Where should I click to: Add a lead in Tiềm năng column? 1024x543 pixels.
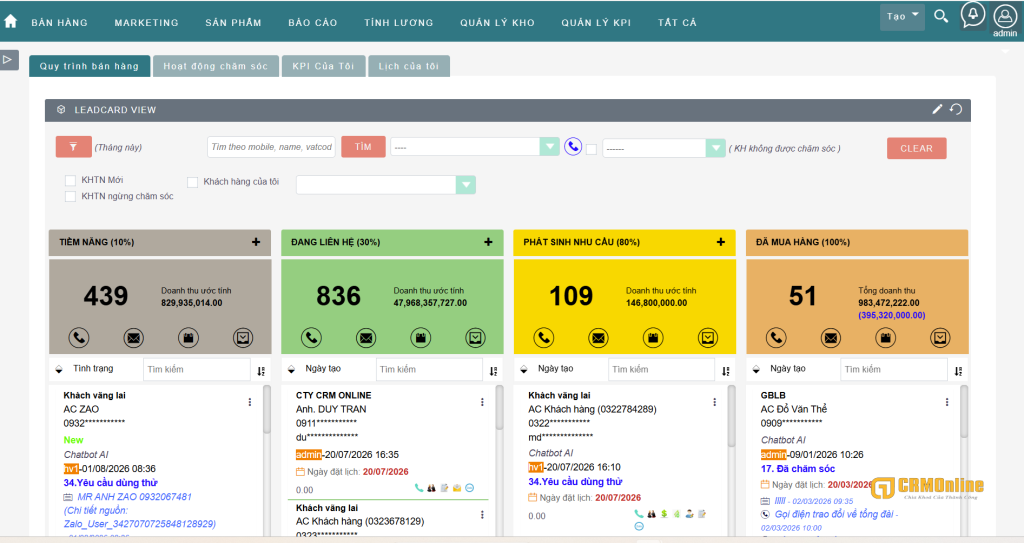256,242
